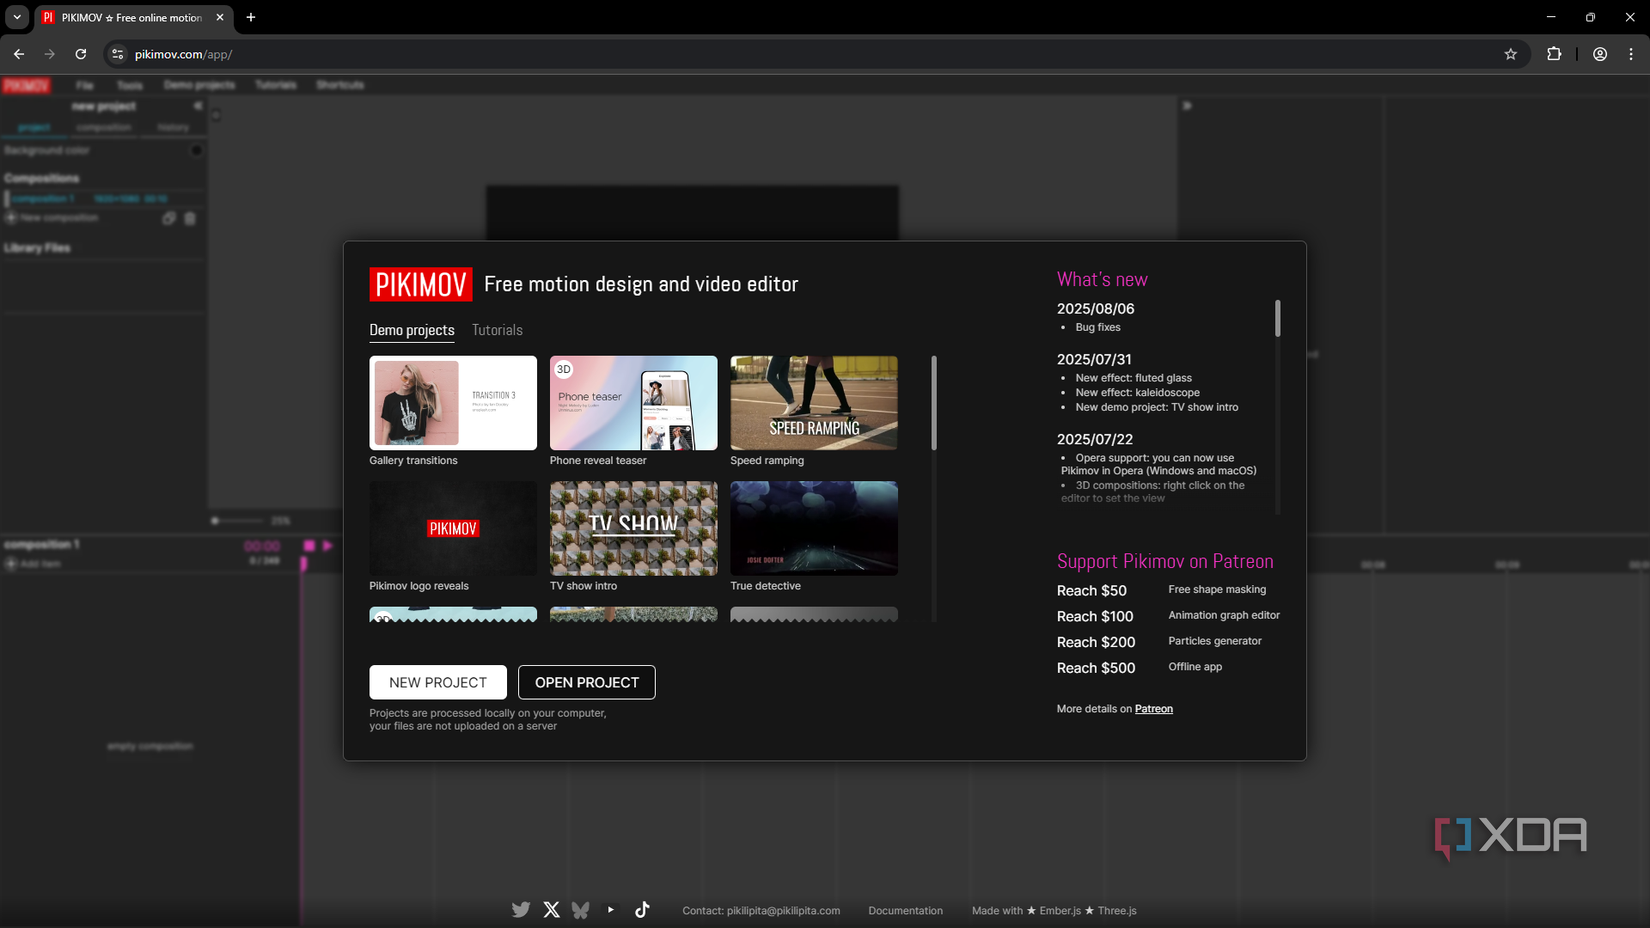Click the browser extensions puzzle icon
The height and width of the screenshot is (928, 1650).
pyautogui.click(x=1554, y=54)
